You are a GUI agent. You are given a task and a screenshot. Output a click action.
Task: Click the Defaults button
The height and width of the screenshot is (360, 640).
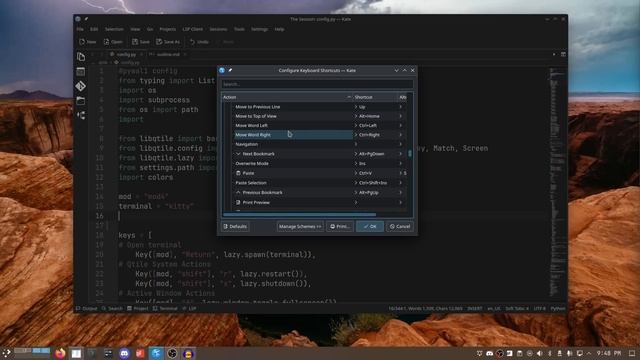tap(235, 227)
